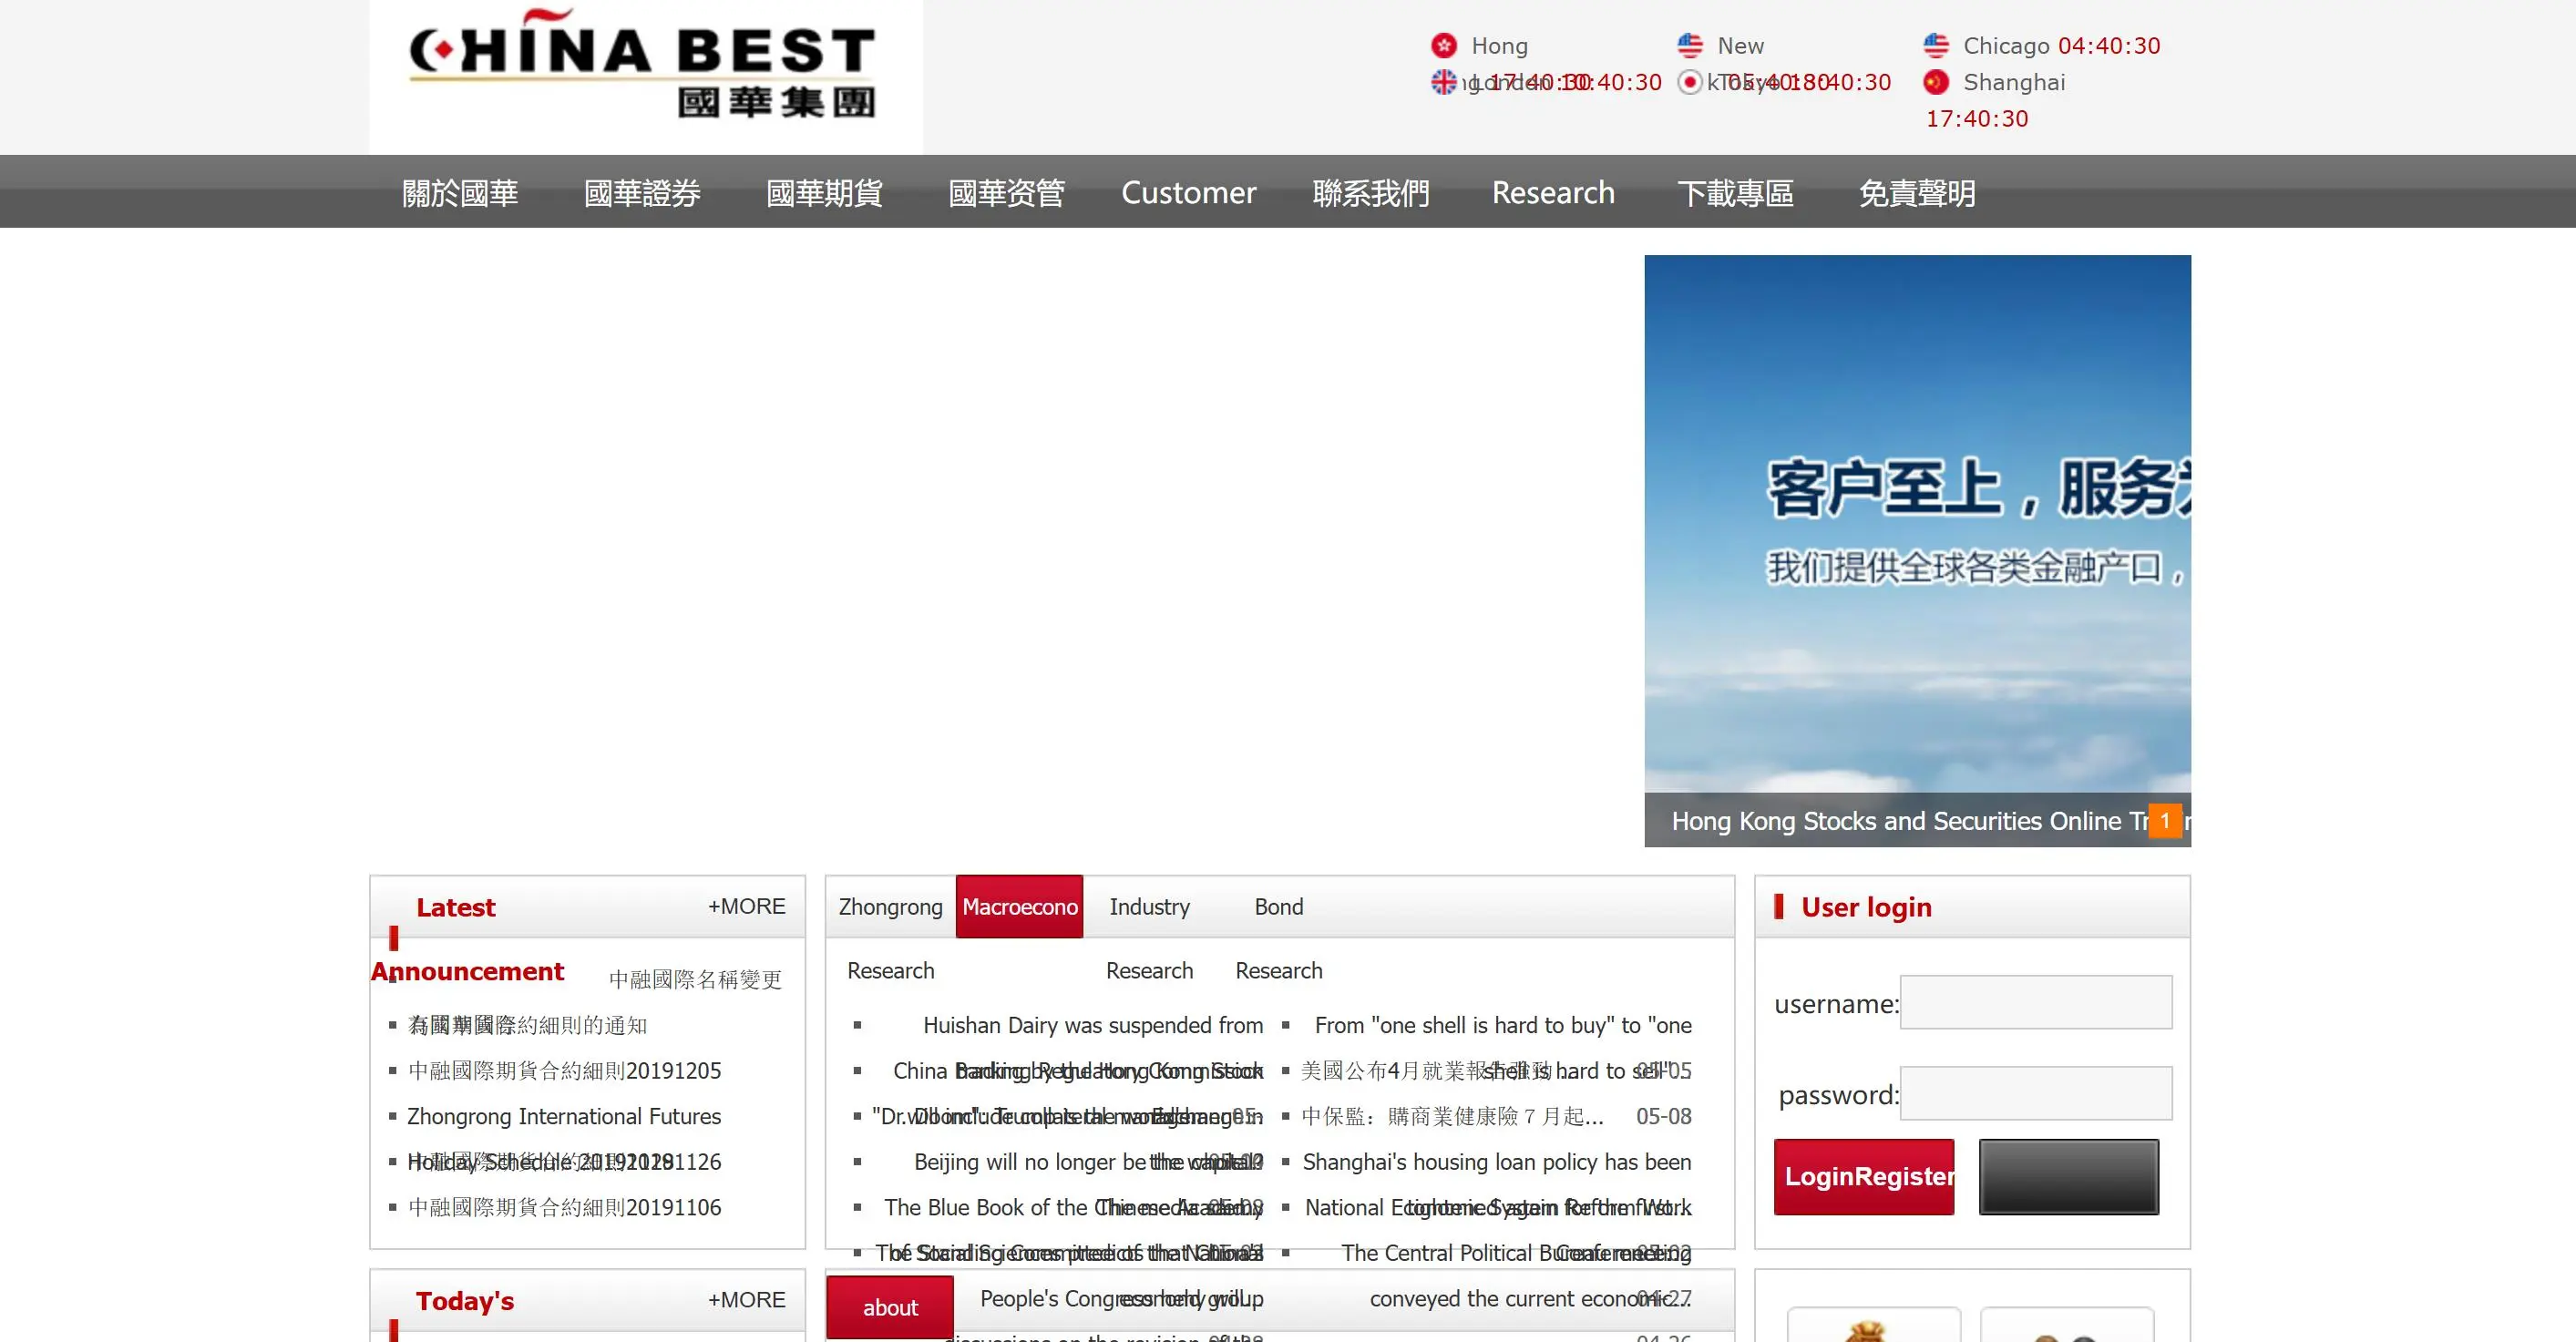Viewport: 2576px width, 1342px height.
Task: Click the red about button
Action: click(x=890, y=1307)
